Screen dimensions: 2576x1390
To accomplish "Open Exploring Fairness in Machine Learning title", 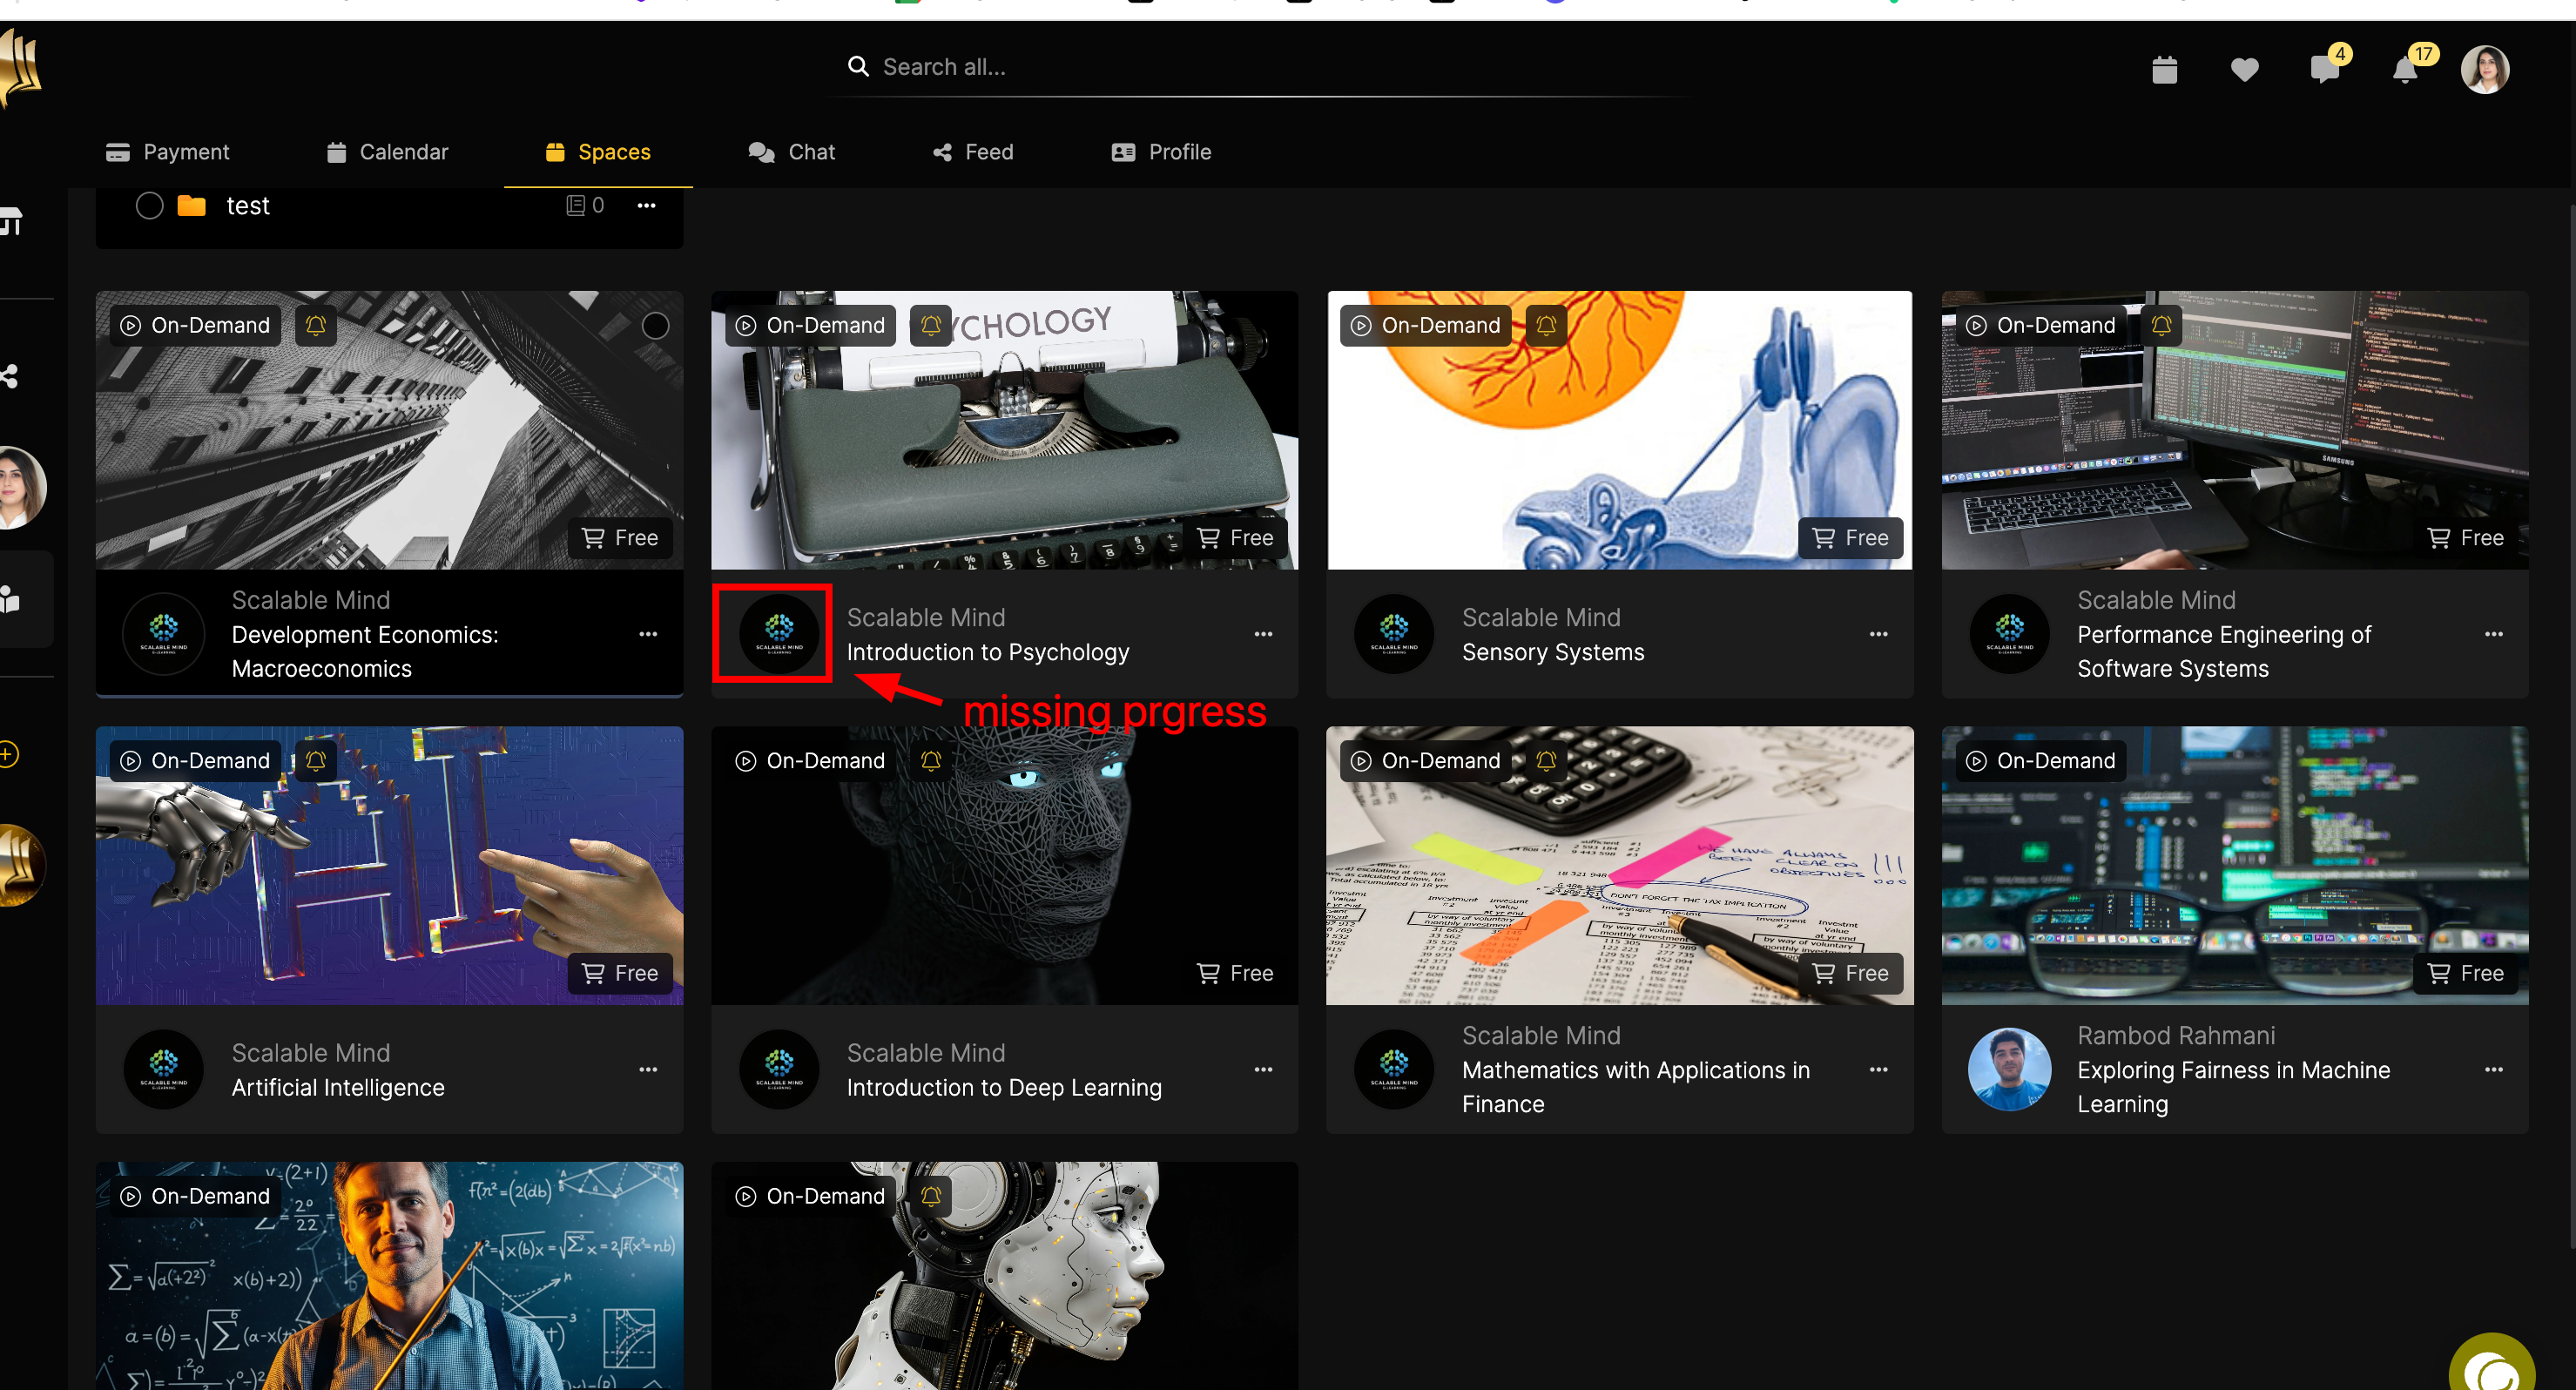I will (2233, 1087).
